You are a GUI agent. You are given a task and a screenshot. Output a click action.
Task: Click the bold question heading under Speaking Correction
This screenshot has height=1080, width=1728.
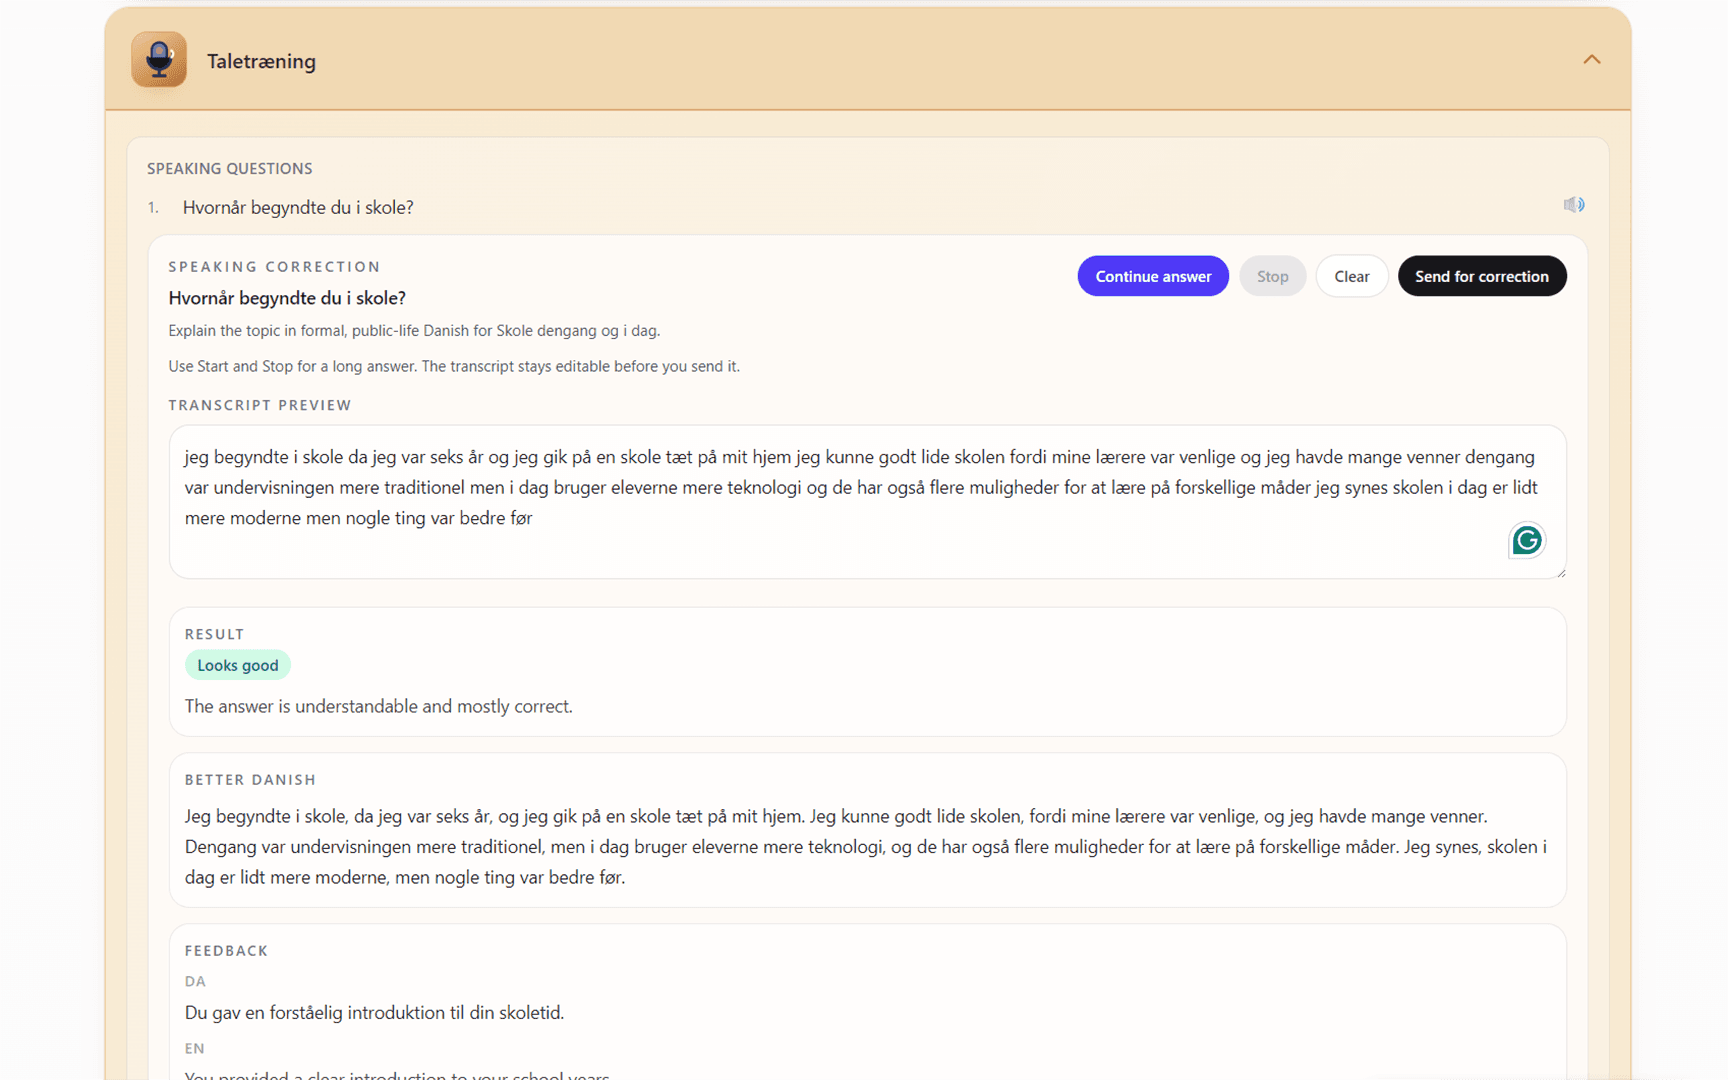point(287,298)
